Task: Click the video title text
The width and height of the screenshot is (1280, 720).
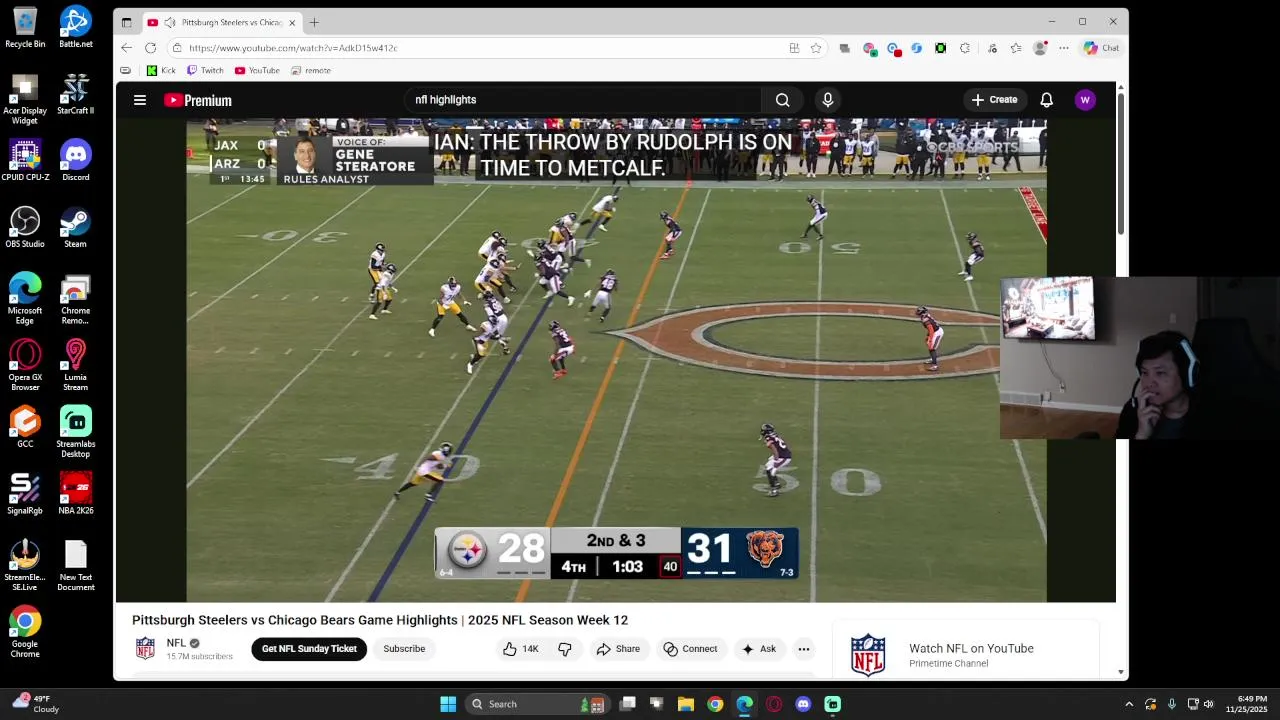Action: pyautogui.click(x=380, y=620)
